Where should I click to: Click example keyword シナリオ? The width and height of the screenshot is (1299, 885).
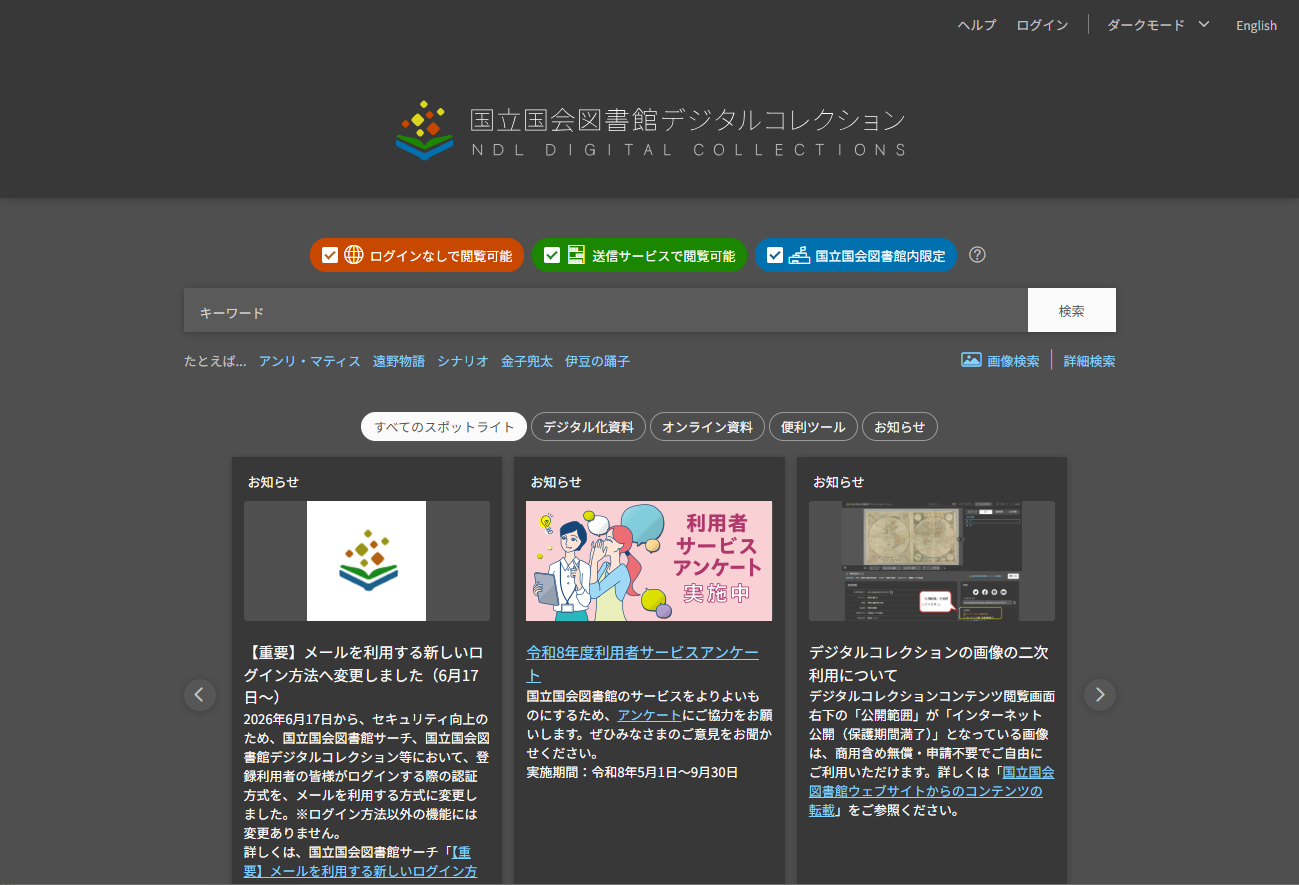[x=463, y=361]
